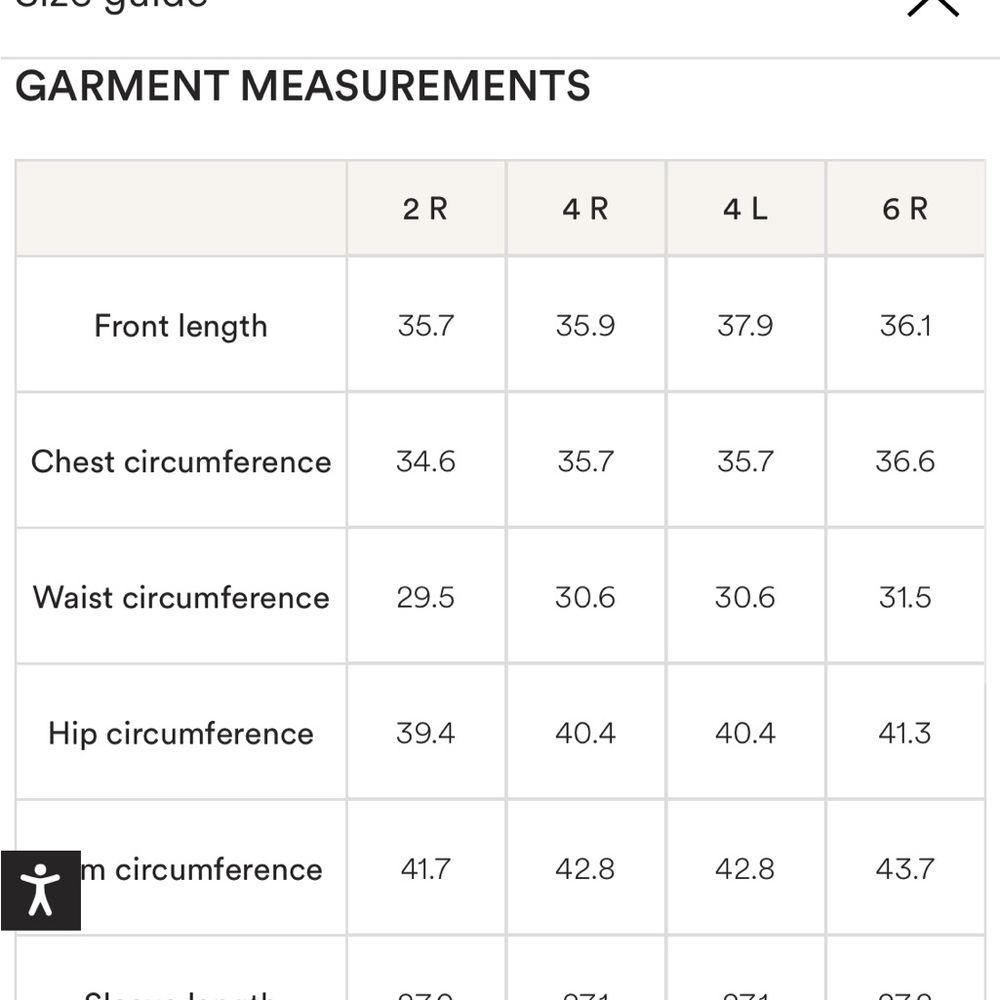
Task: Click the 6 R hem circumference value 43.7
Action: click(x=905, y=869)
